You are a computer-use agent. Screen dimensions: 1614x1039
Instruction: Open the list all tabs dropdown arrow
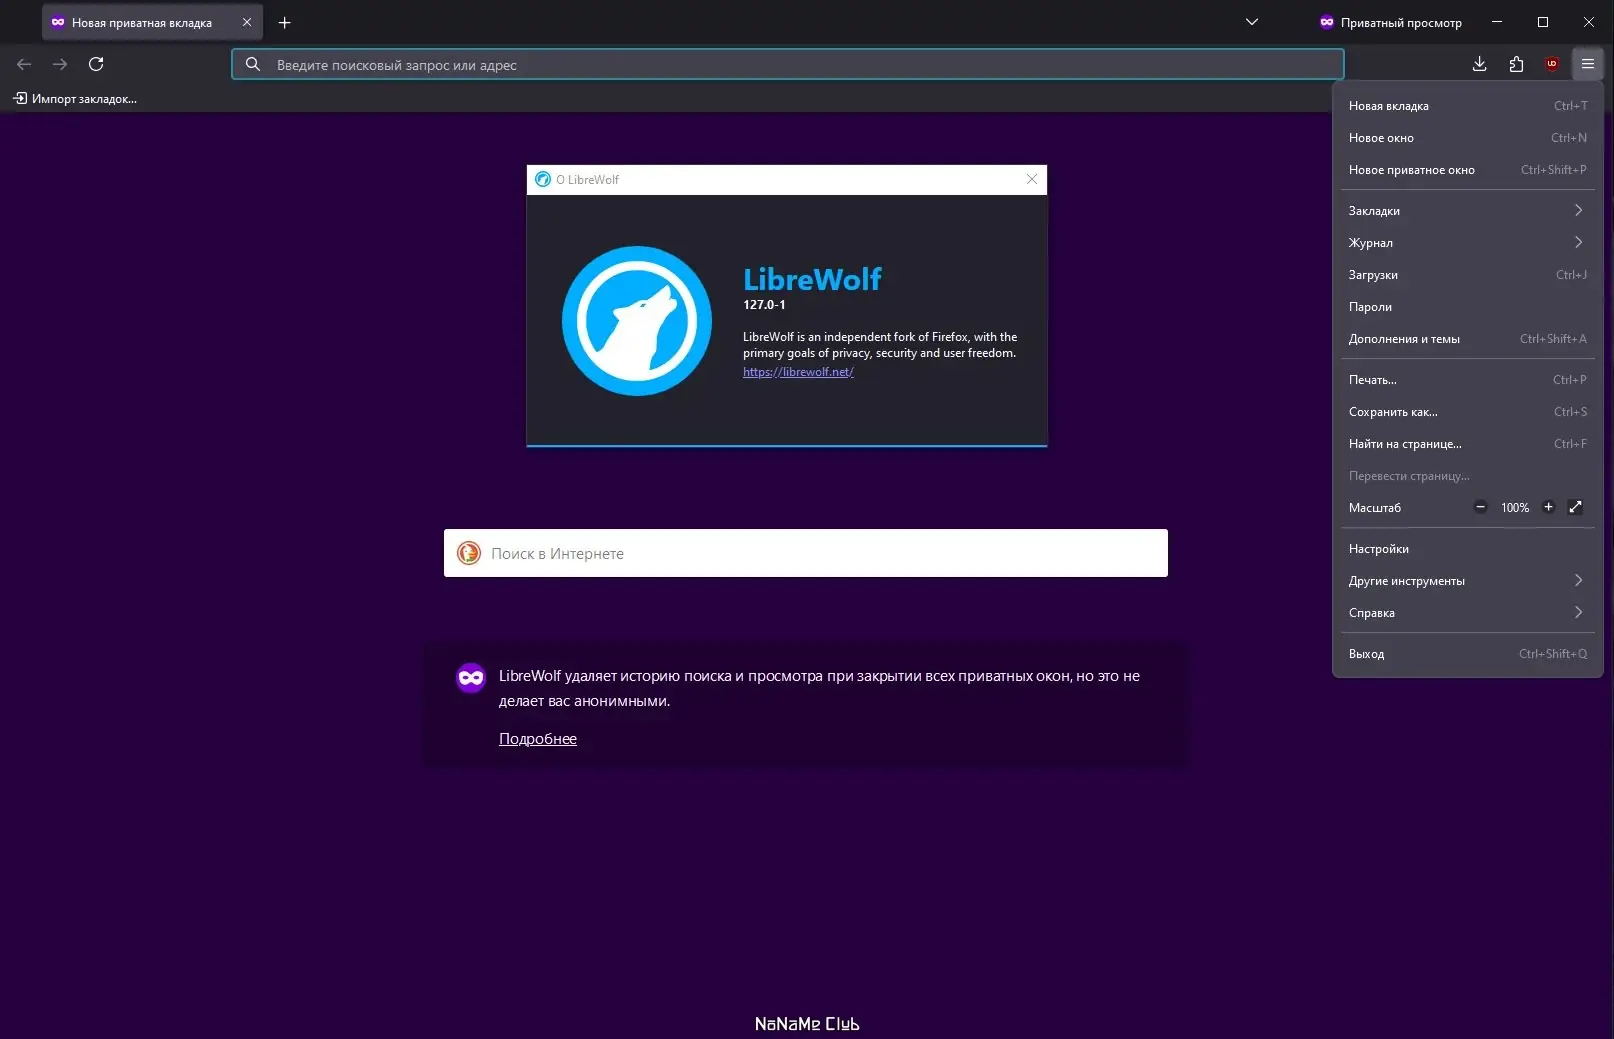[1252, 22]
